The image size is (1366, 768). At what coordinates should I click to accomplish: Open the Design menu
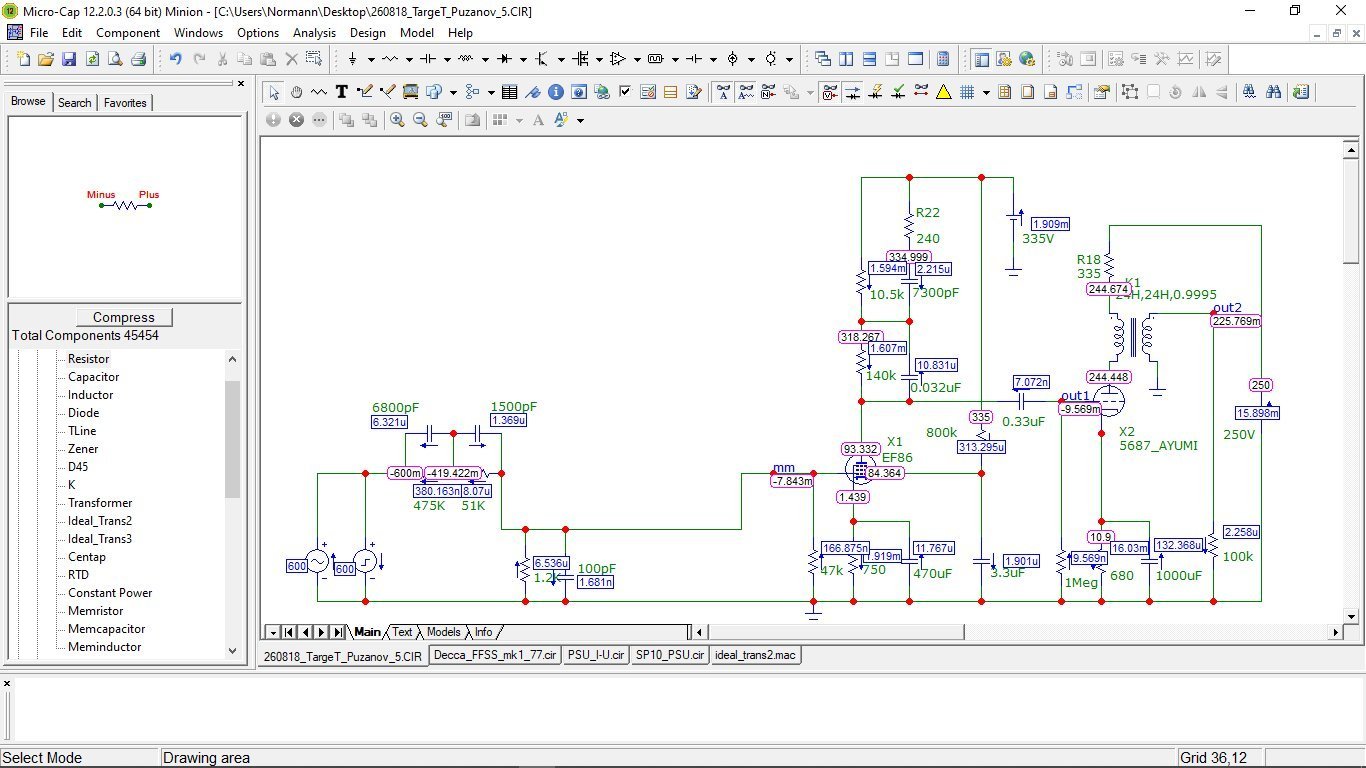(x=368, y=33)
